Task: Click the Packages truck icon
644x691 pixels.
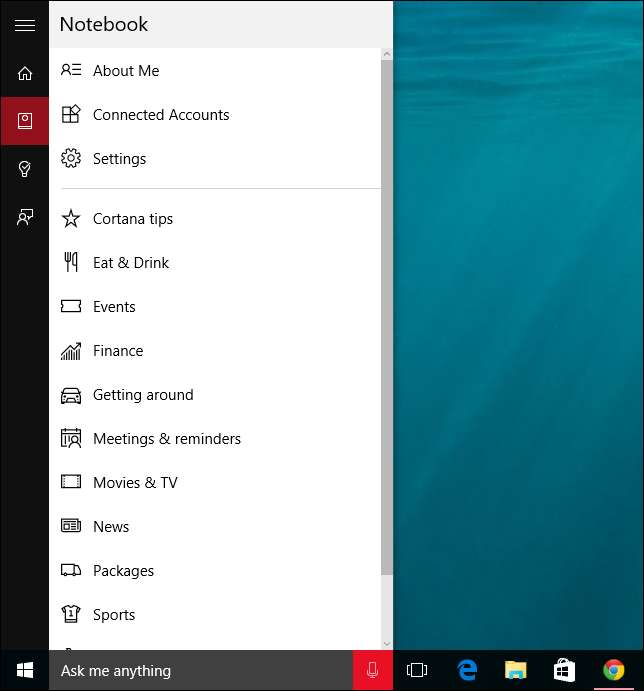Action: [x=71, y=570]
